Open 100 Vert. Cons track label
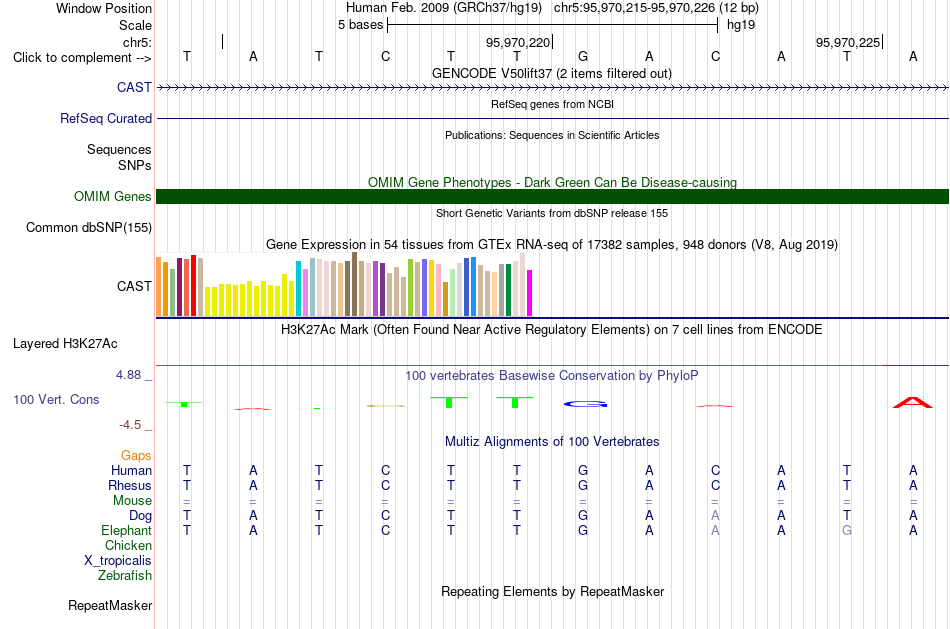Image resolution: width=950 pixels, height=629 pixels. (56, 399)
